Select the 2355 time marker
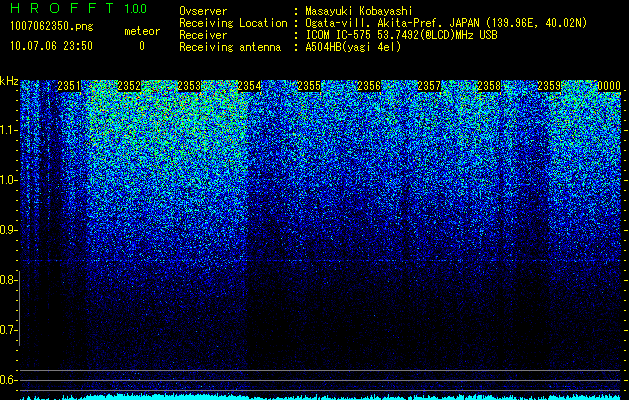Image resolution: width=629 pixels, height=400 pixels. click(x=309, y=86)
